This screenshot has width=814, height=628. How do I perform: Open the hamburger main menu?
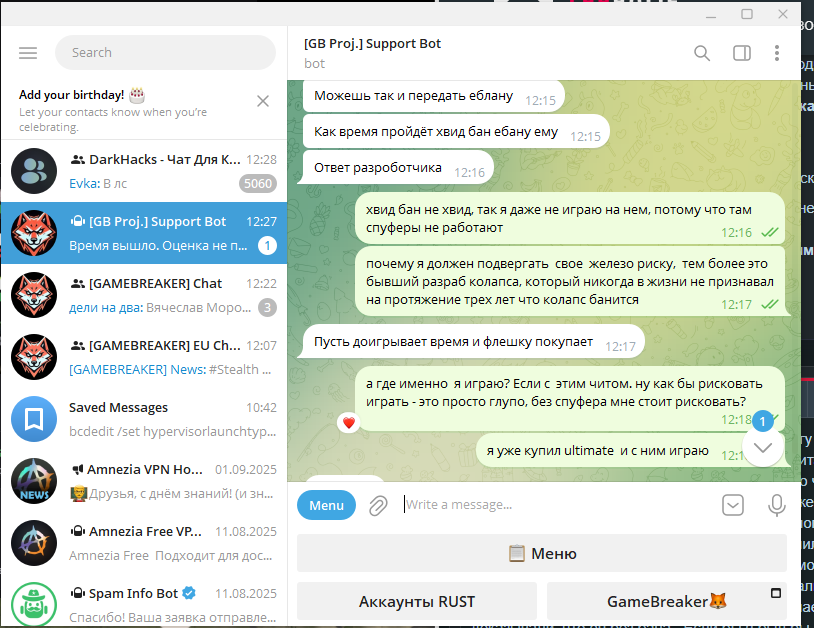tap(28, 52)
